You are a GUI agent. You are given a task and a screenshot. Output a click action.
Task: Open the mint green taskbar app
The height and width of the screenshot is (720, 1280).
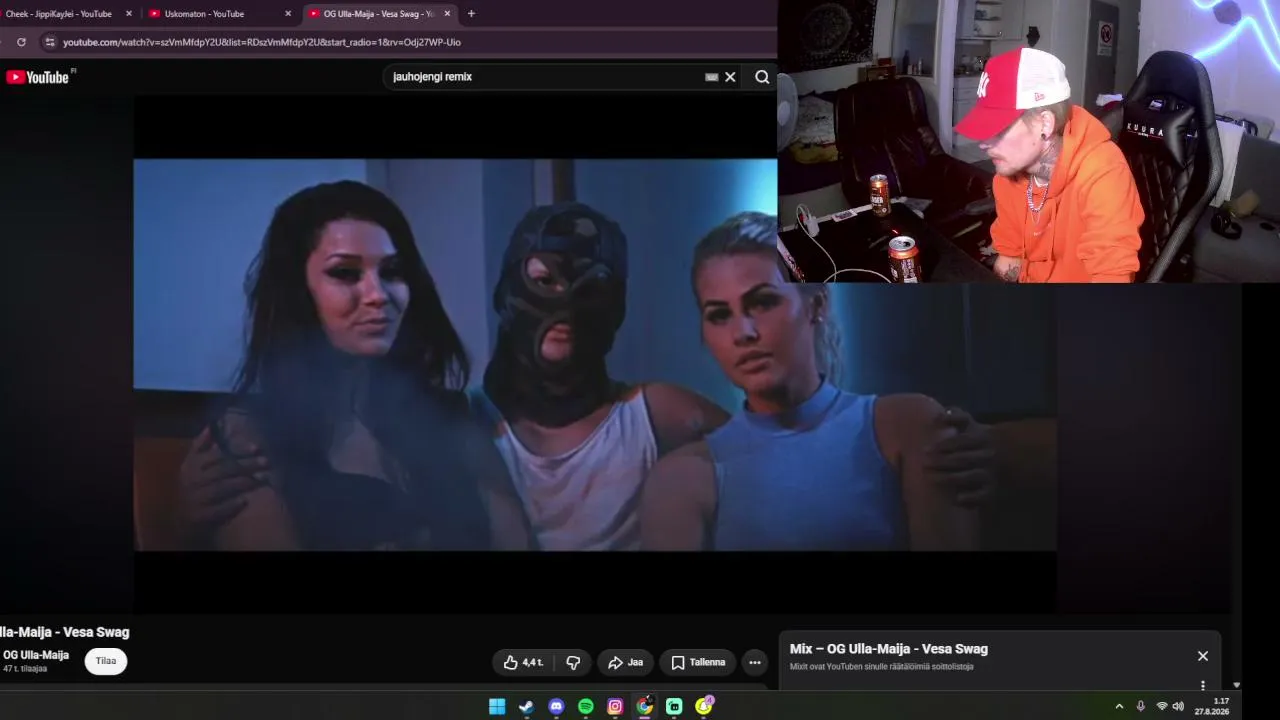point(674,706)
